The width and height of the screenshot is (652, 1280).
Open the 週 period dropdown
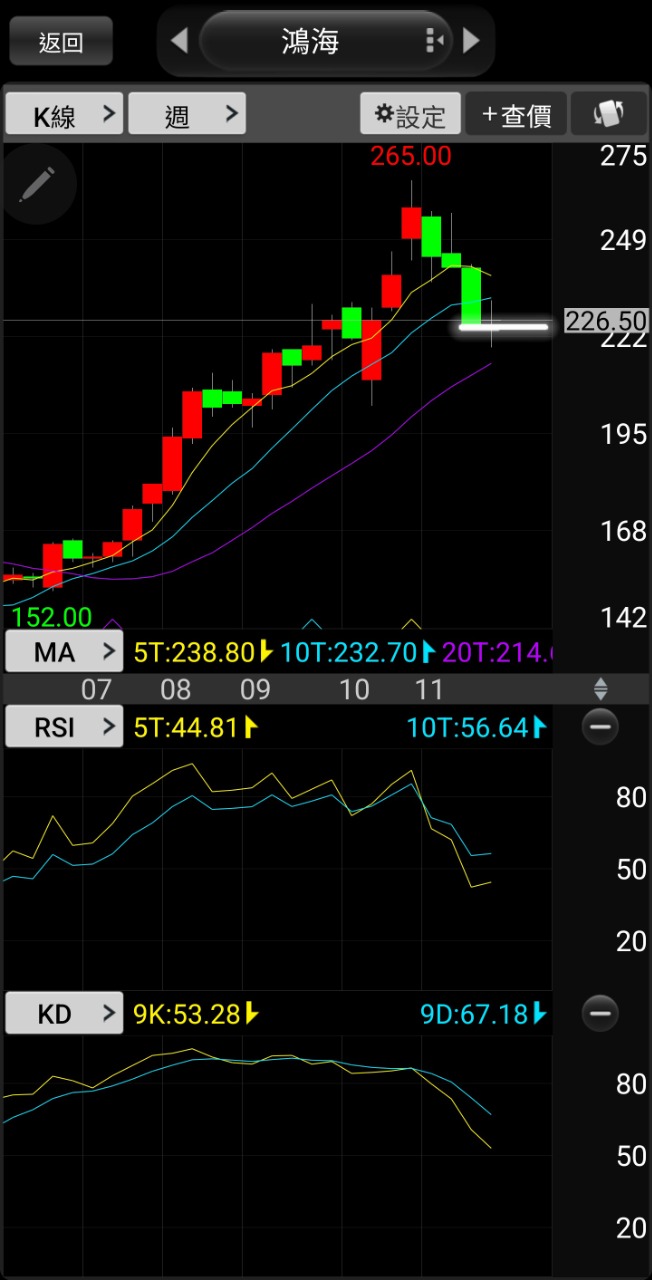(187, 114)
